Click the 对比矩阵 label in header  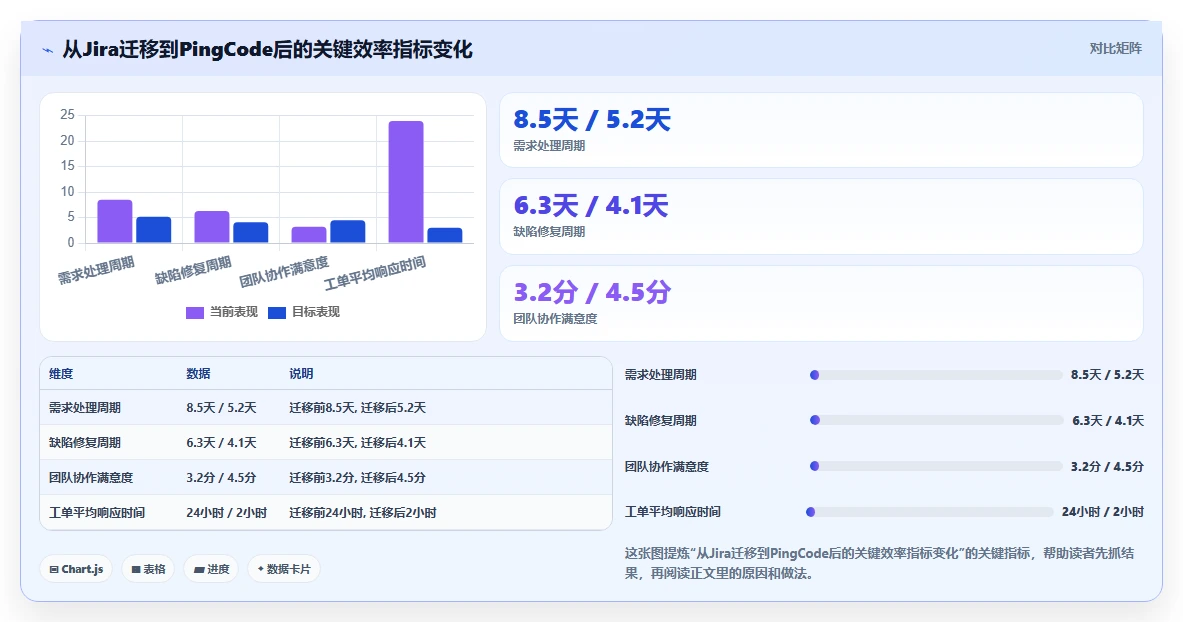[1115, 48]
